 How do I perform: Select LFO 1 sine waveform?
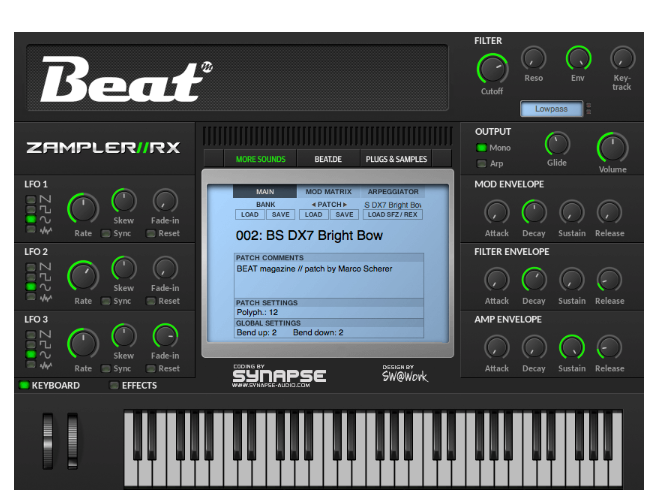(x=31, y=219)
